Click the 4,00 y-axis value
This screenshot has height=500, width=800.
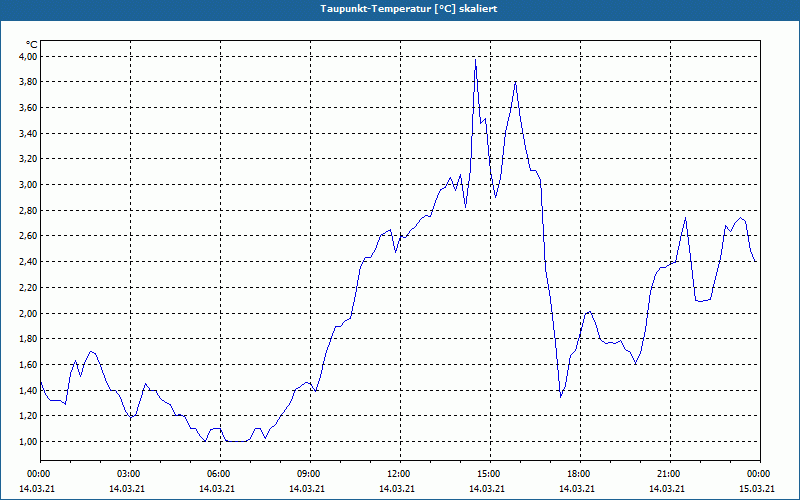(x=28, y=56)
